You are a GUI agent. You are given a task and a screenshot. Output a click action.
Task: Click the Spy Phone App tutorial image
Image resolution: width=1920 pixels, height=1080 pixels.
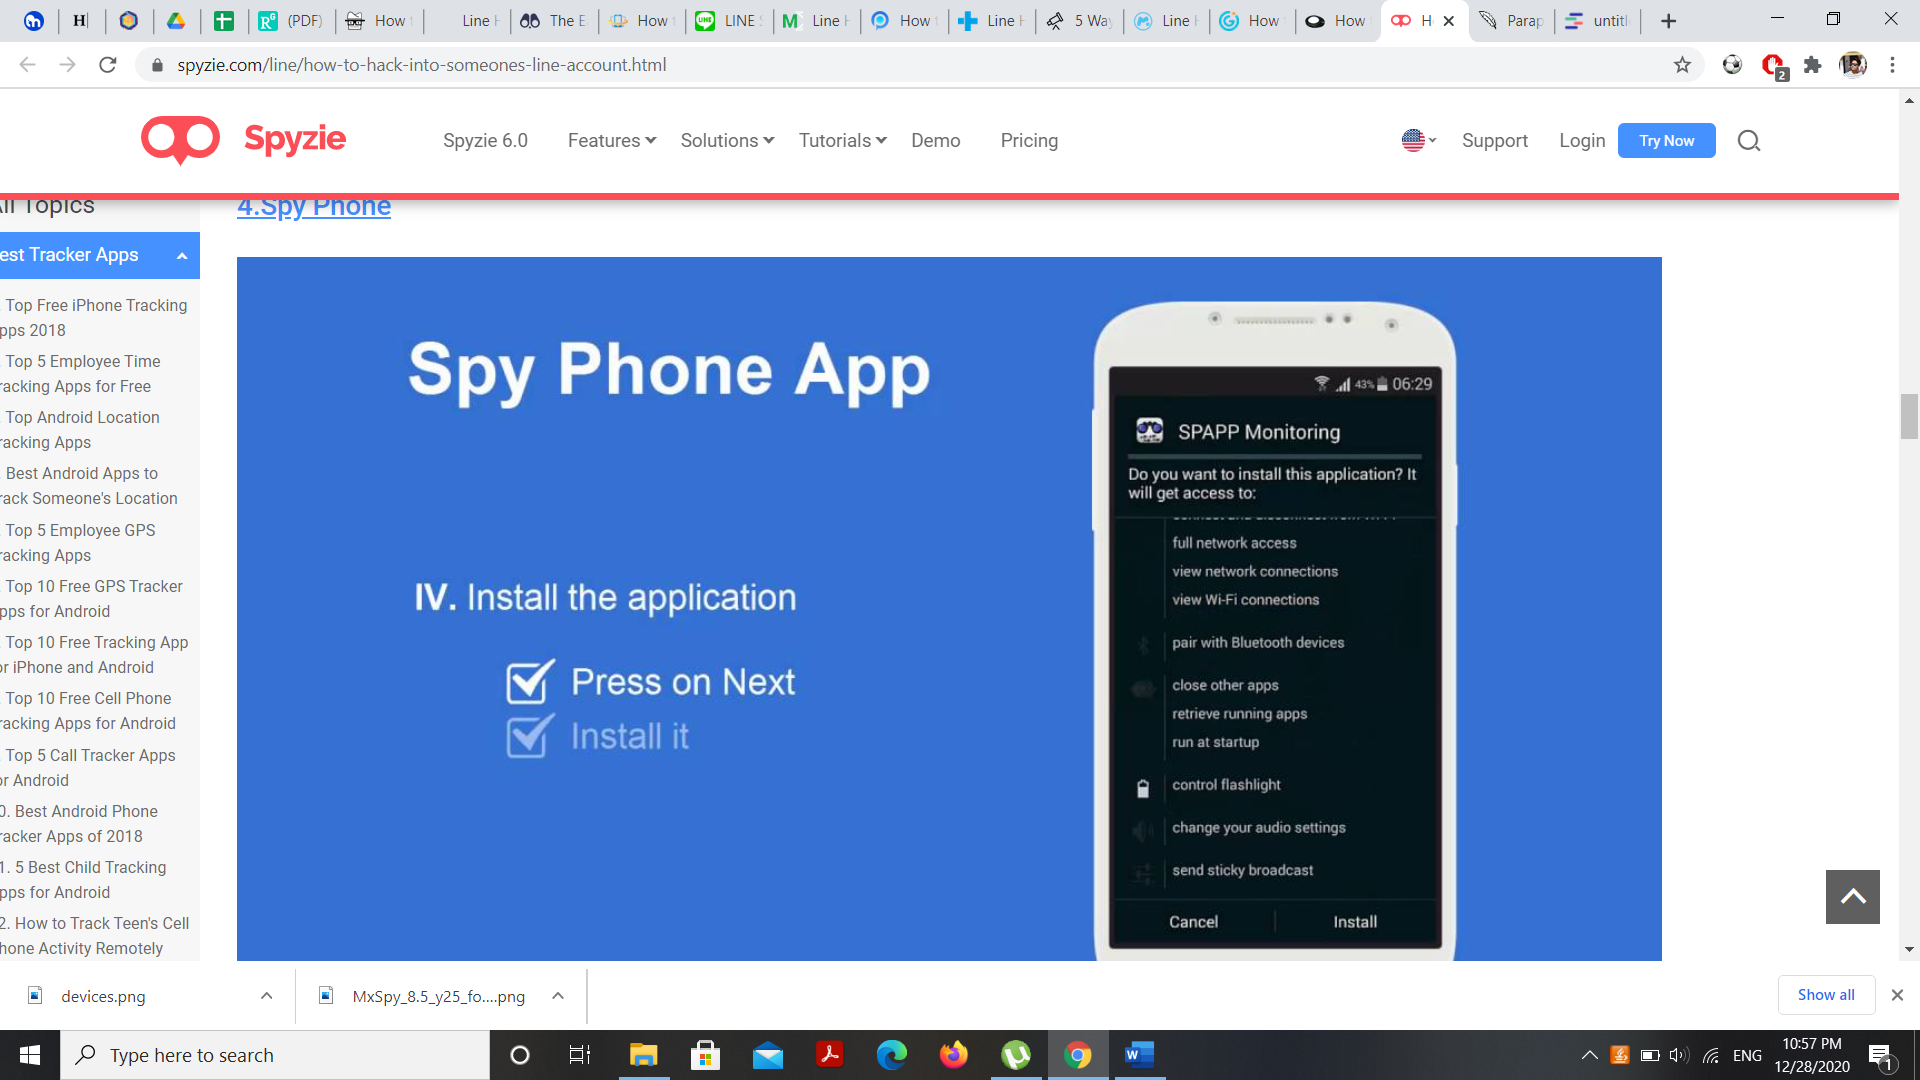949,608
